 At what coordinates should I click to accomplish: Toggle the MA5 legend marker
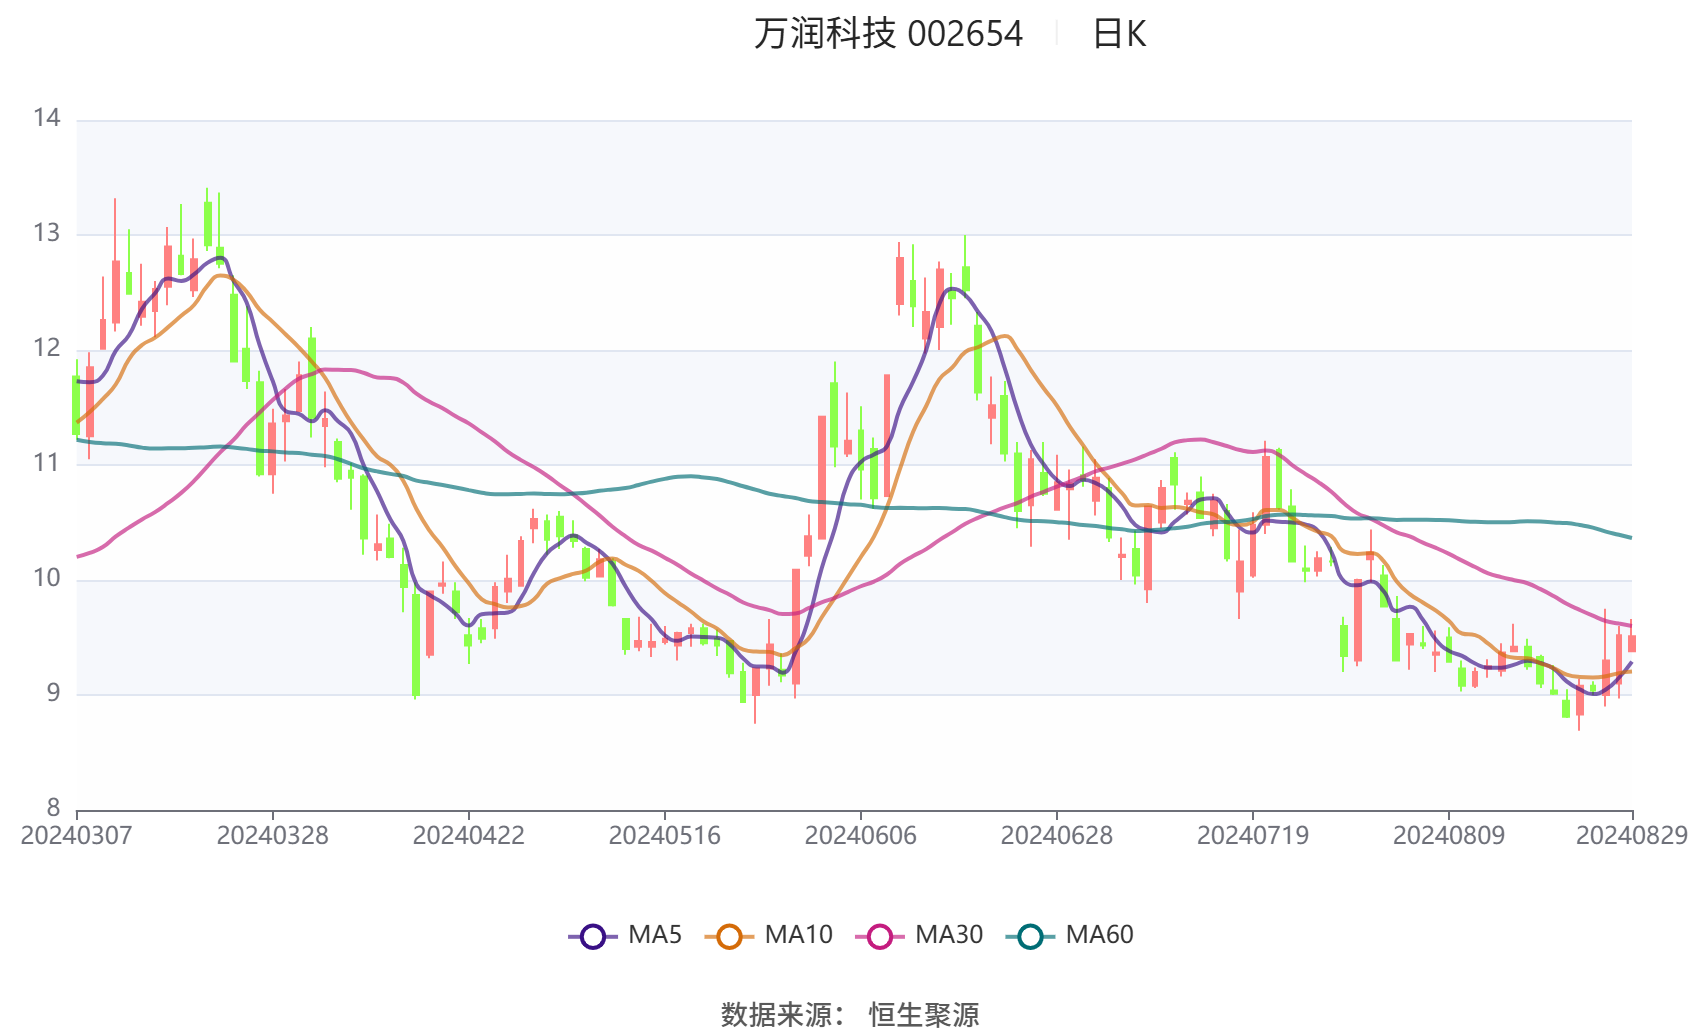593,936
